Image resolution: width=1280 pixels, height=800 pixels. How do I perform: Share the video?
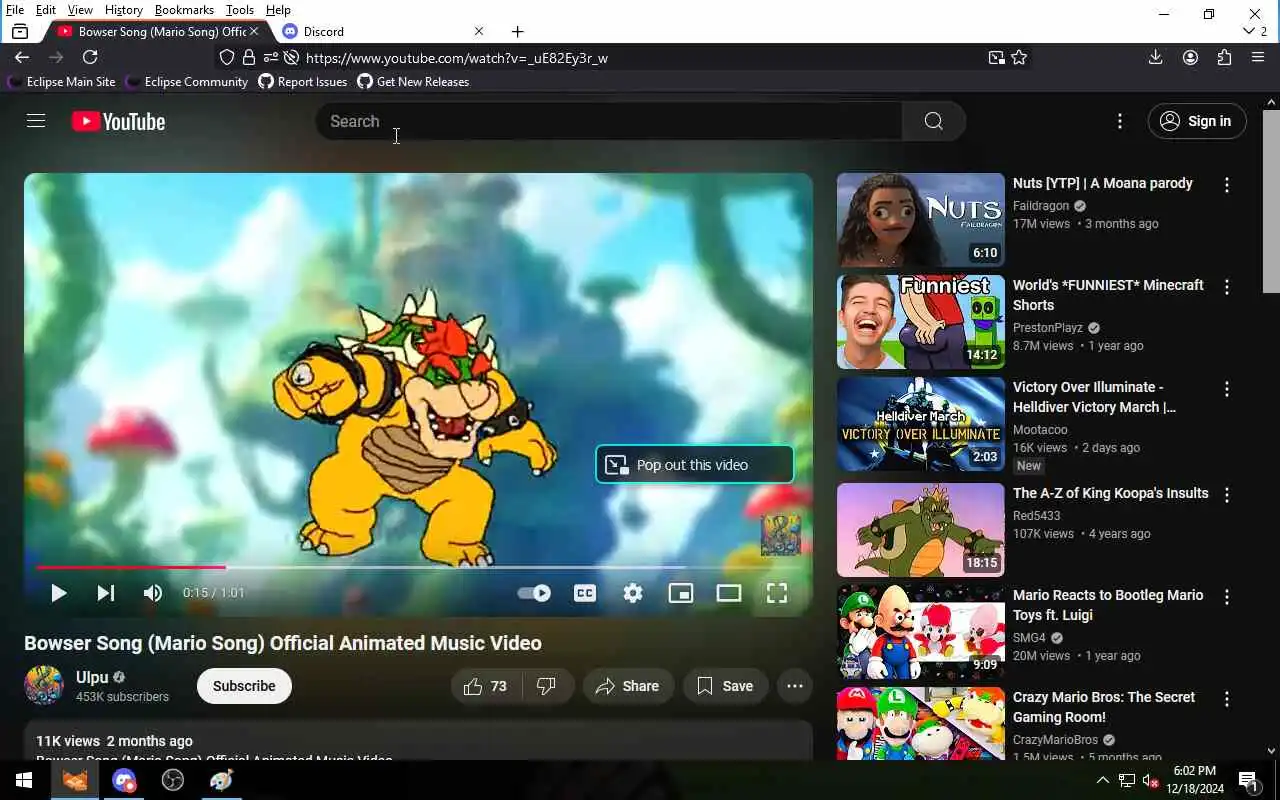[x=628, y=686]
